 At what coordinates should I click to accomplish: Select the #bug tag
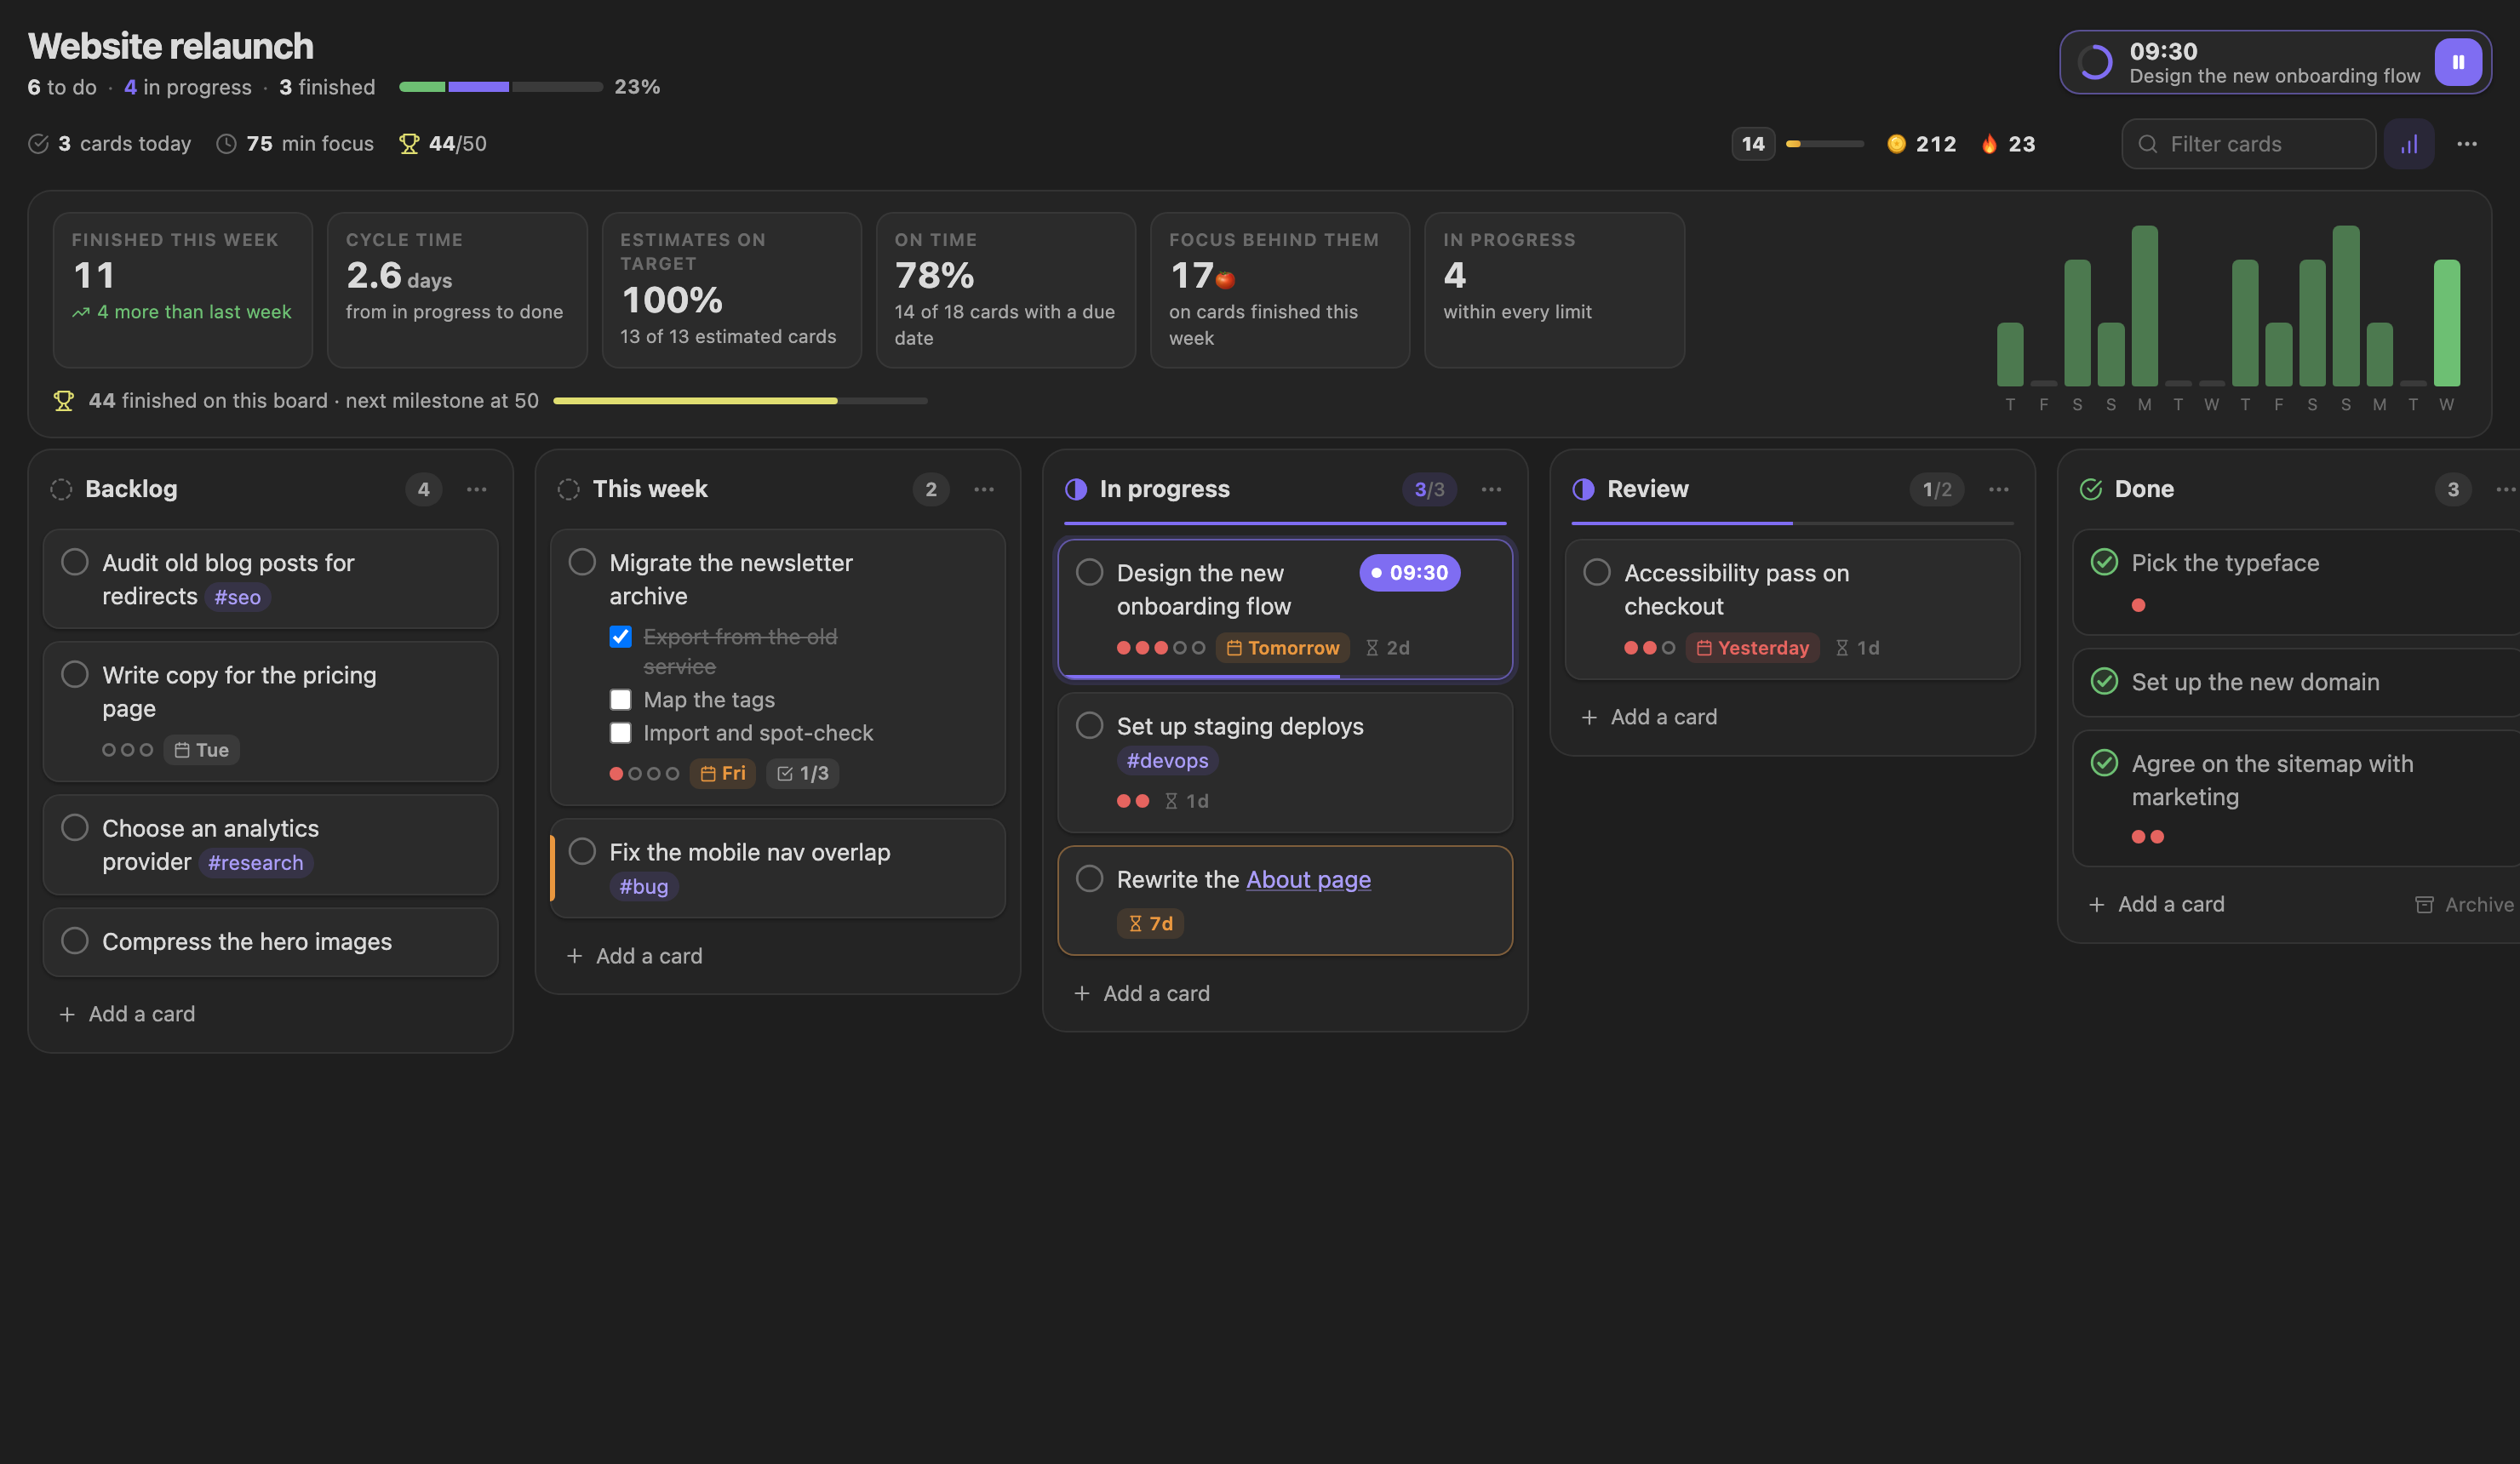pos(644,887)
